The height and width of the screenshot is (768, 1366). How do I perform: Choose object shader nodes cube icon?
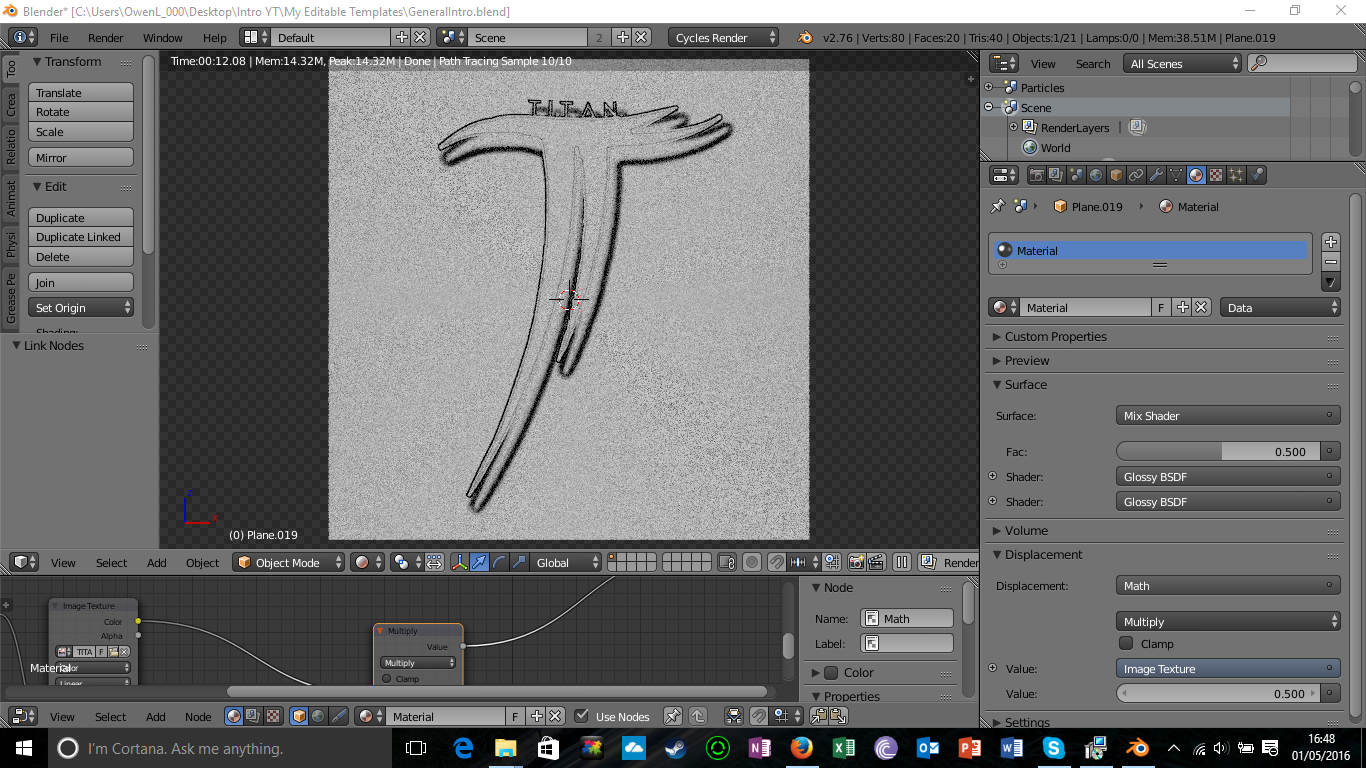(299, 716)
